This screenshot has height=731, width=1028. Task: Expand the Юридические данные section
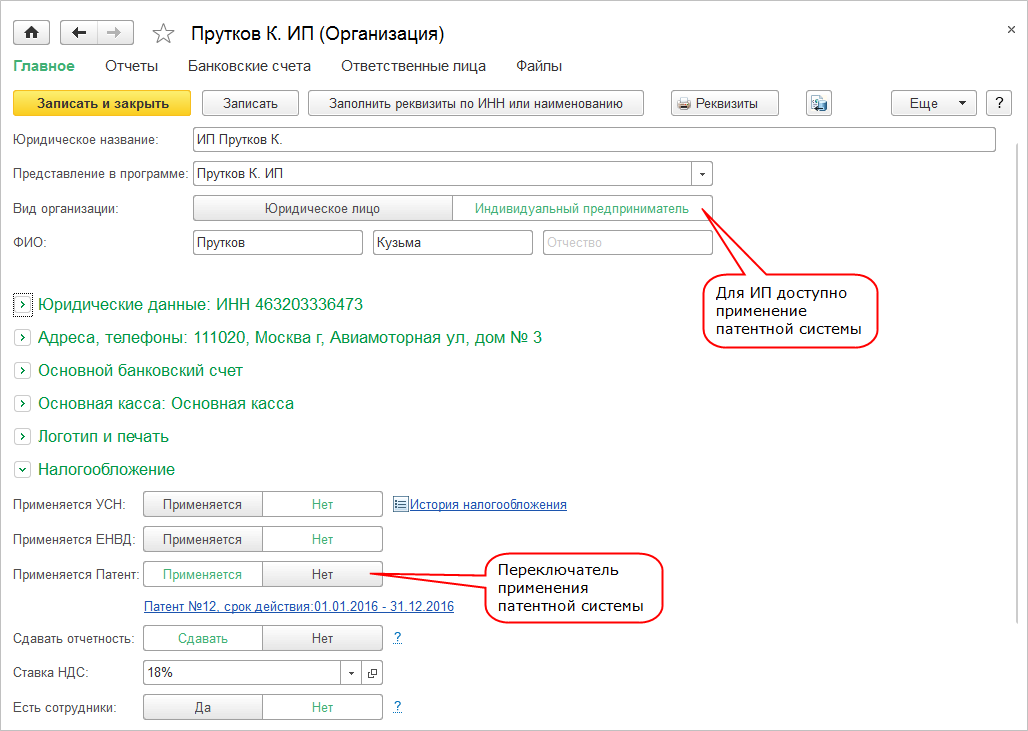[23, 304]
